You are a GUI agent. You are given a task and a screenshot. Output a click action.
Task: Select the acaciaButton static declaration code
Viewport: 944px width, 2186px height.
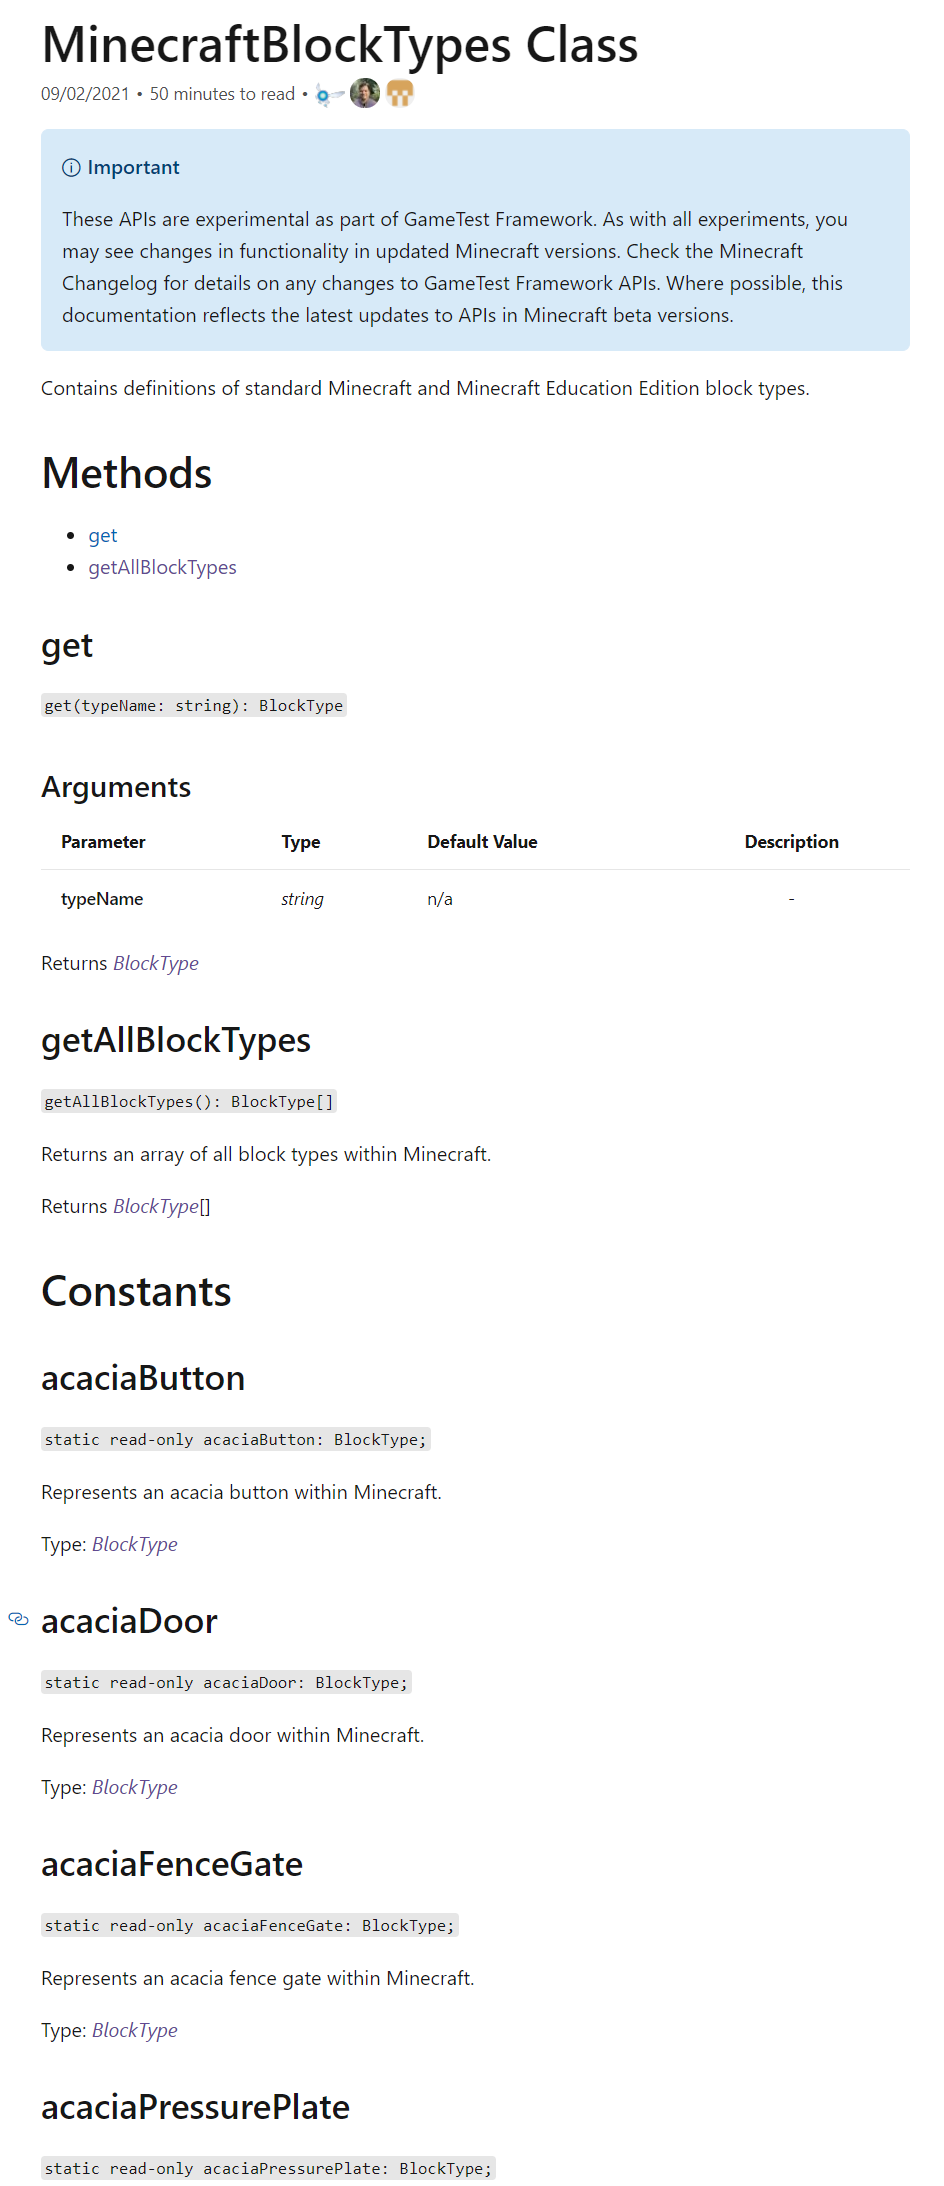[236, 1440]
